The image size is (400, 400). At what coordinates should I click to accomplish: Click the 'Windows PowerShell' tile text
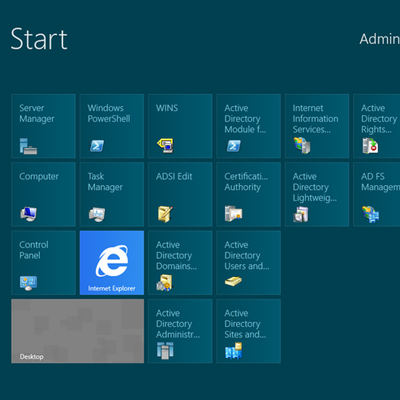[x=109, y=113]
